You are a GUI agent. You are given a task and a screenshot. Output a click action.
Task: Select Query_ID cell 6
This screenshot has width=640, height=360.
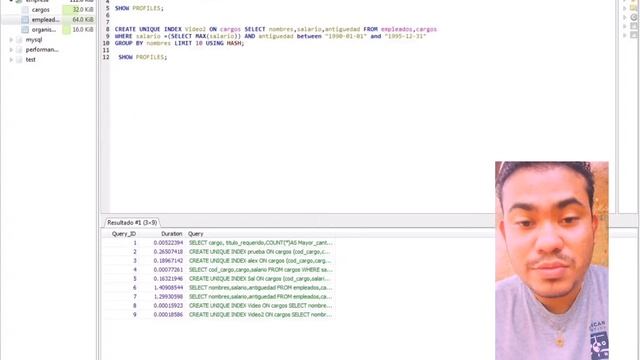click(x=135, y=288)
